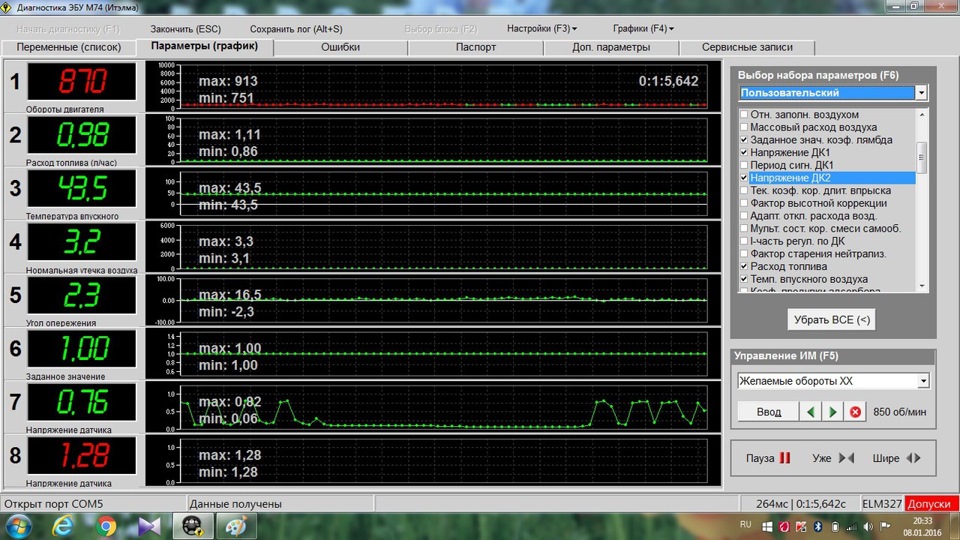Toggle the highlighted Напряжение ДК2 checkbox
Viewport: 960px width, 540px height.
[744, 178]
